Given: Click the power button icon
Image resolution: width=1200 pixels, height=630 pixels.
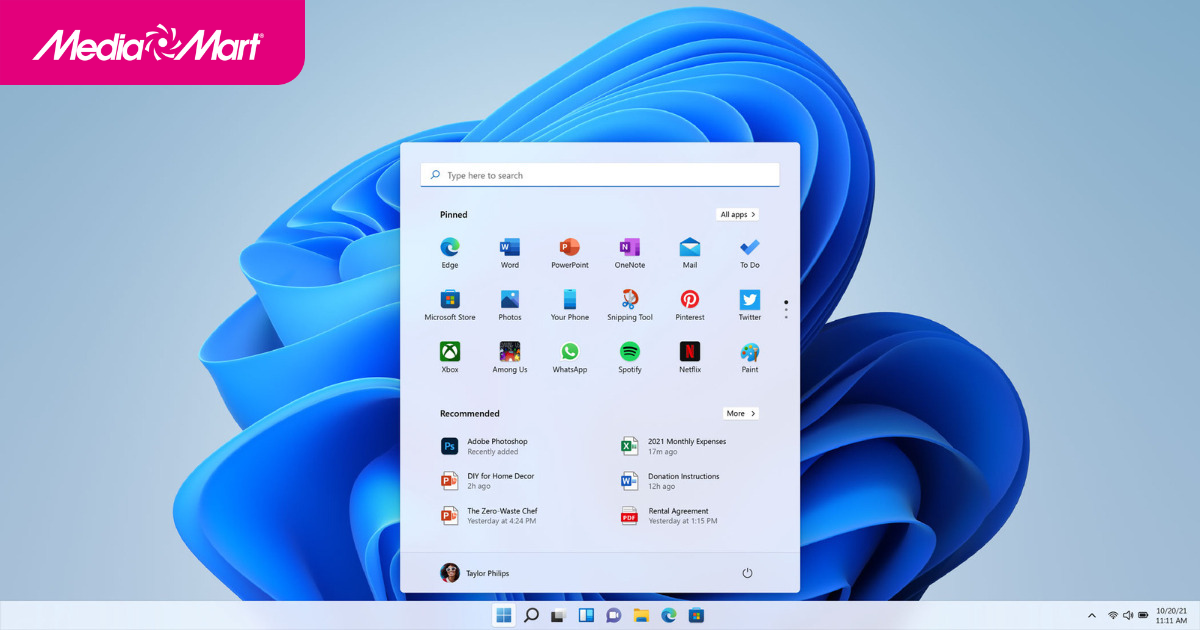Looking at the screenshot, I should pos(747,573).
